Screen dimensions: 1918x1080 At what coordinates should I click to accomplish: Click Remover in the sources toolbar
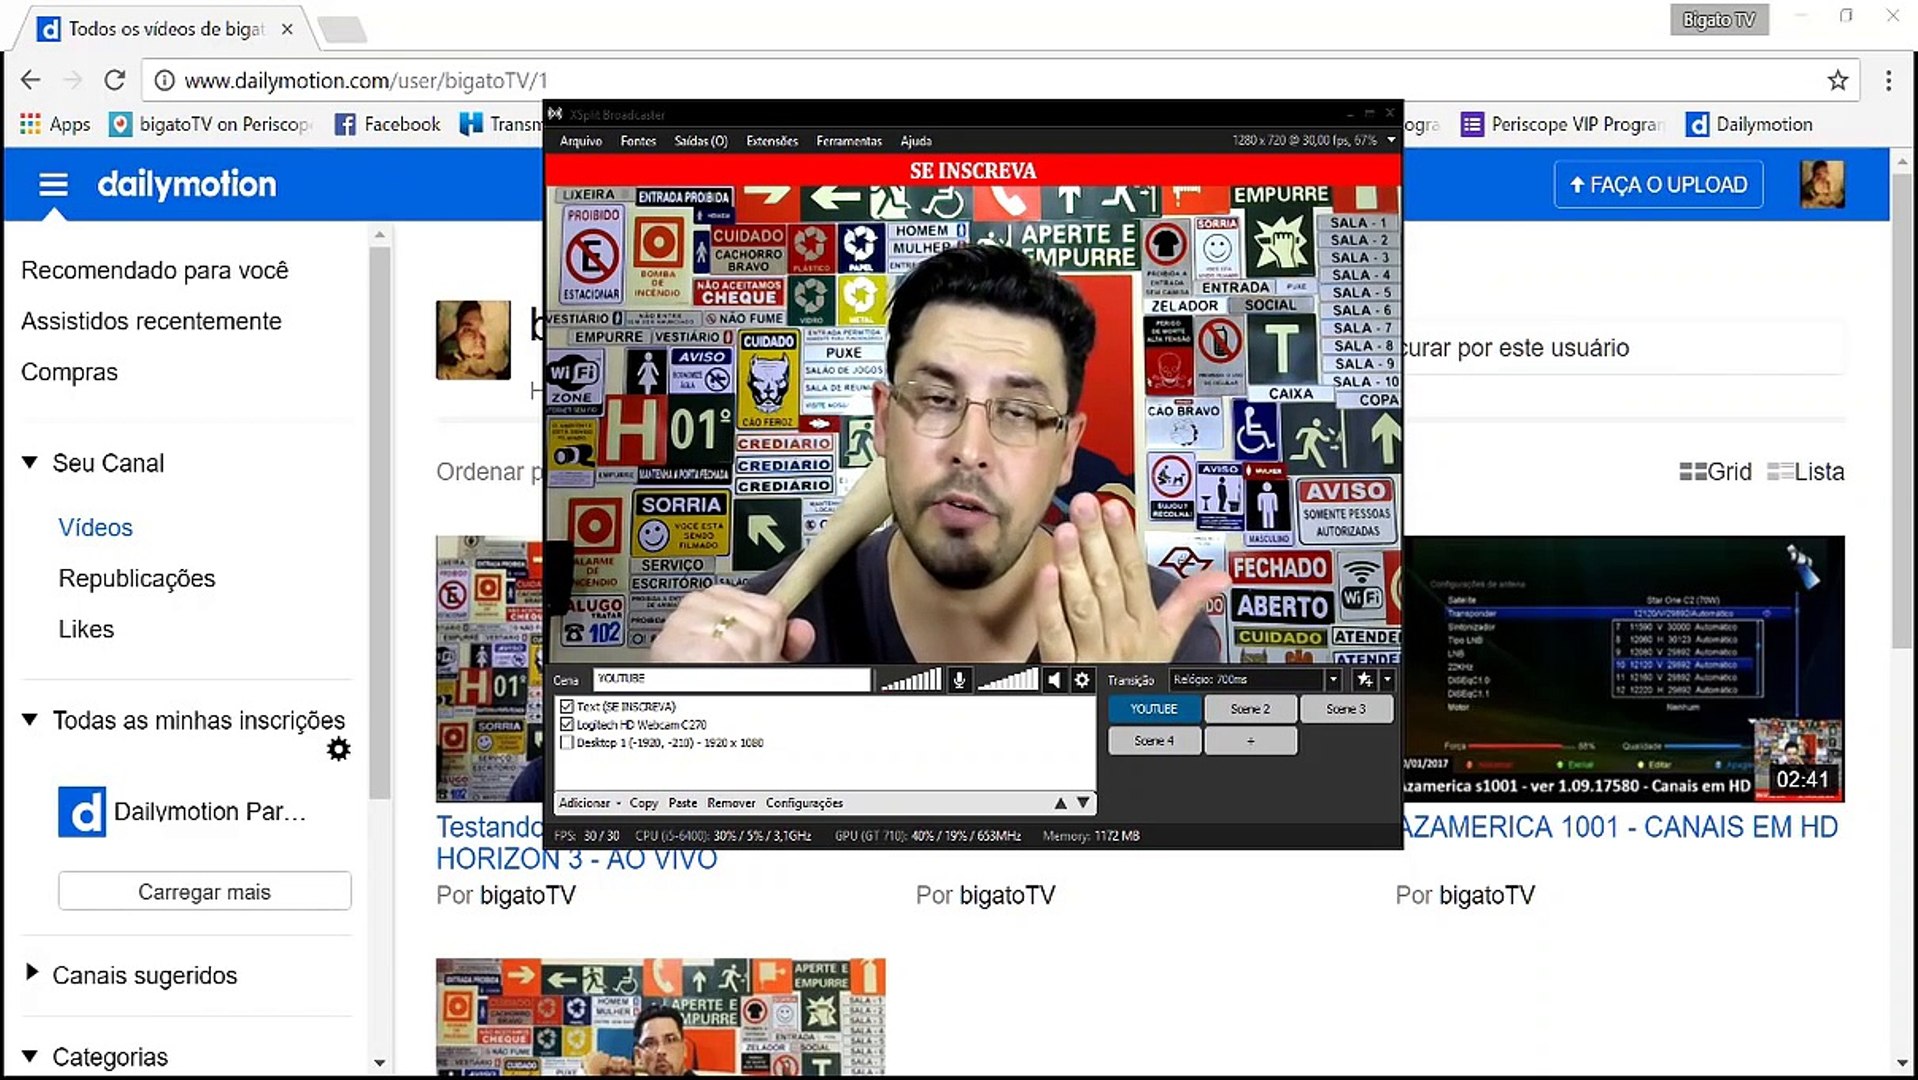click(x=731, y=803)
